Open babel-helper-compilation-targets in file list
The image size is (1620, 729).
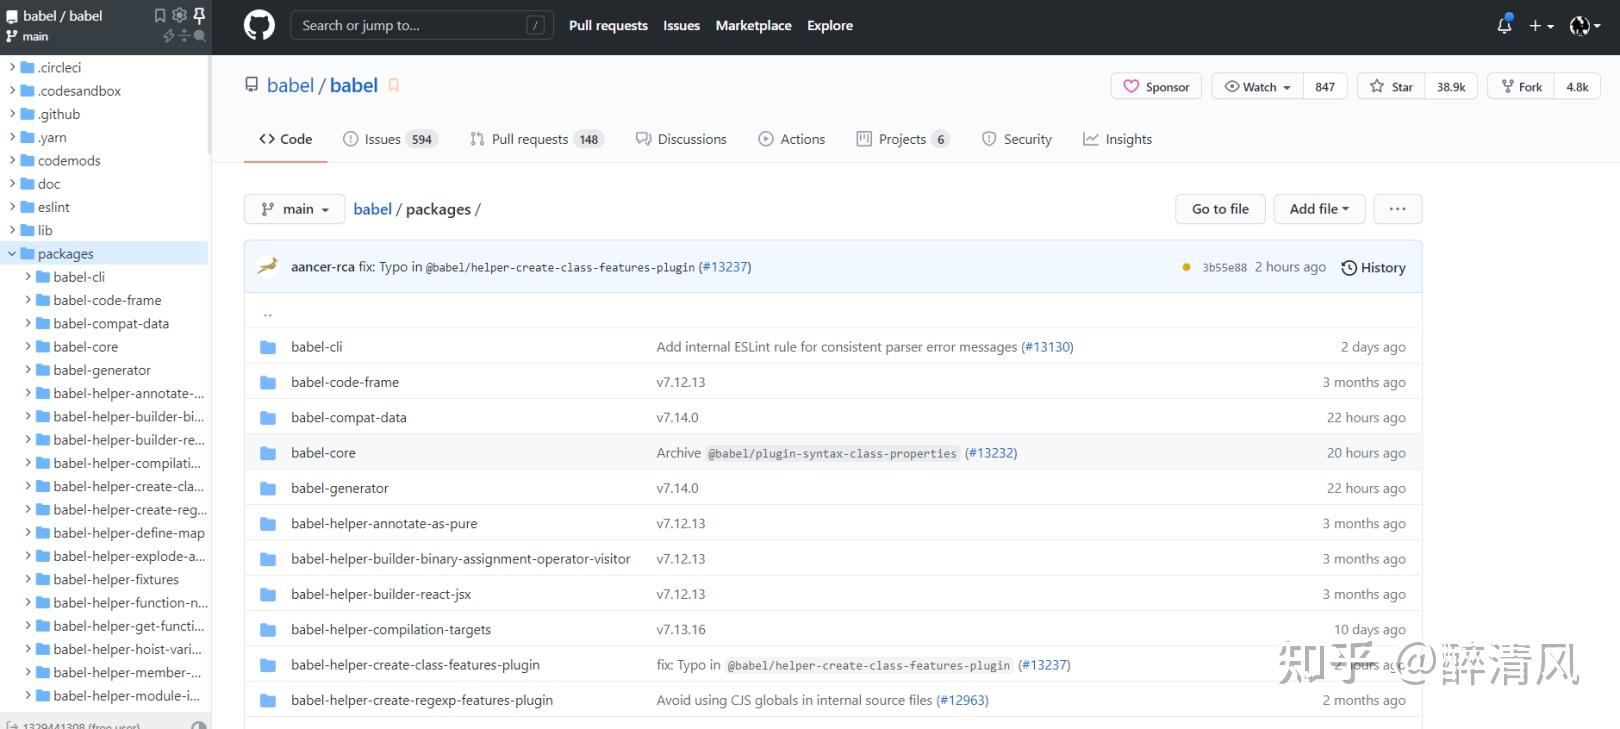(391, 630)
